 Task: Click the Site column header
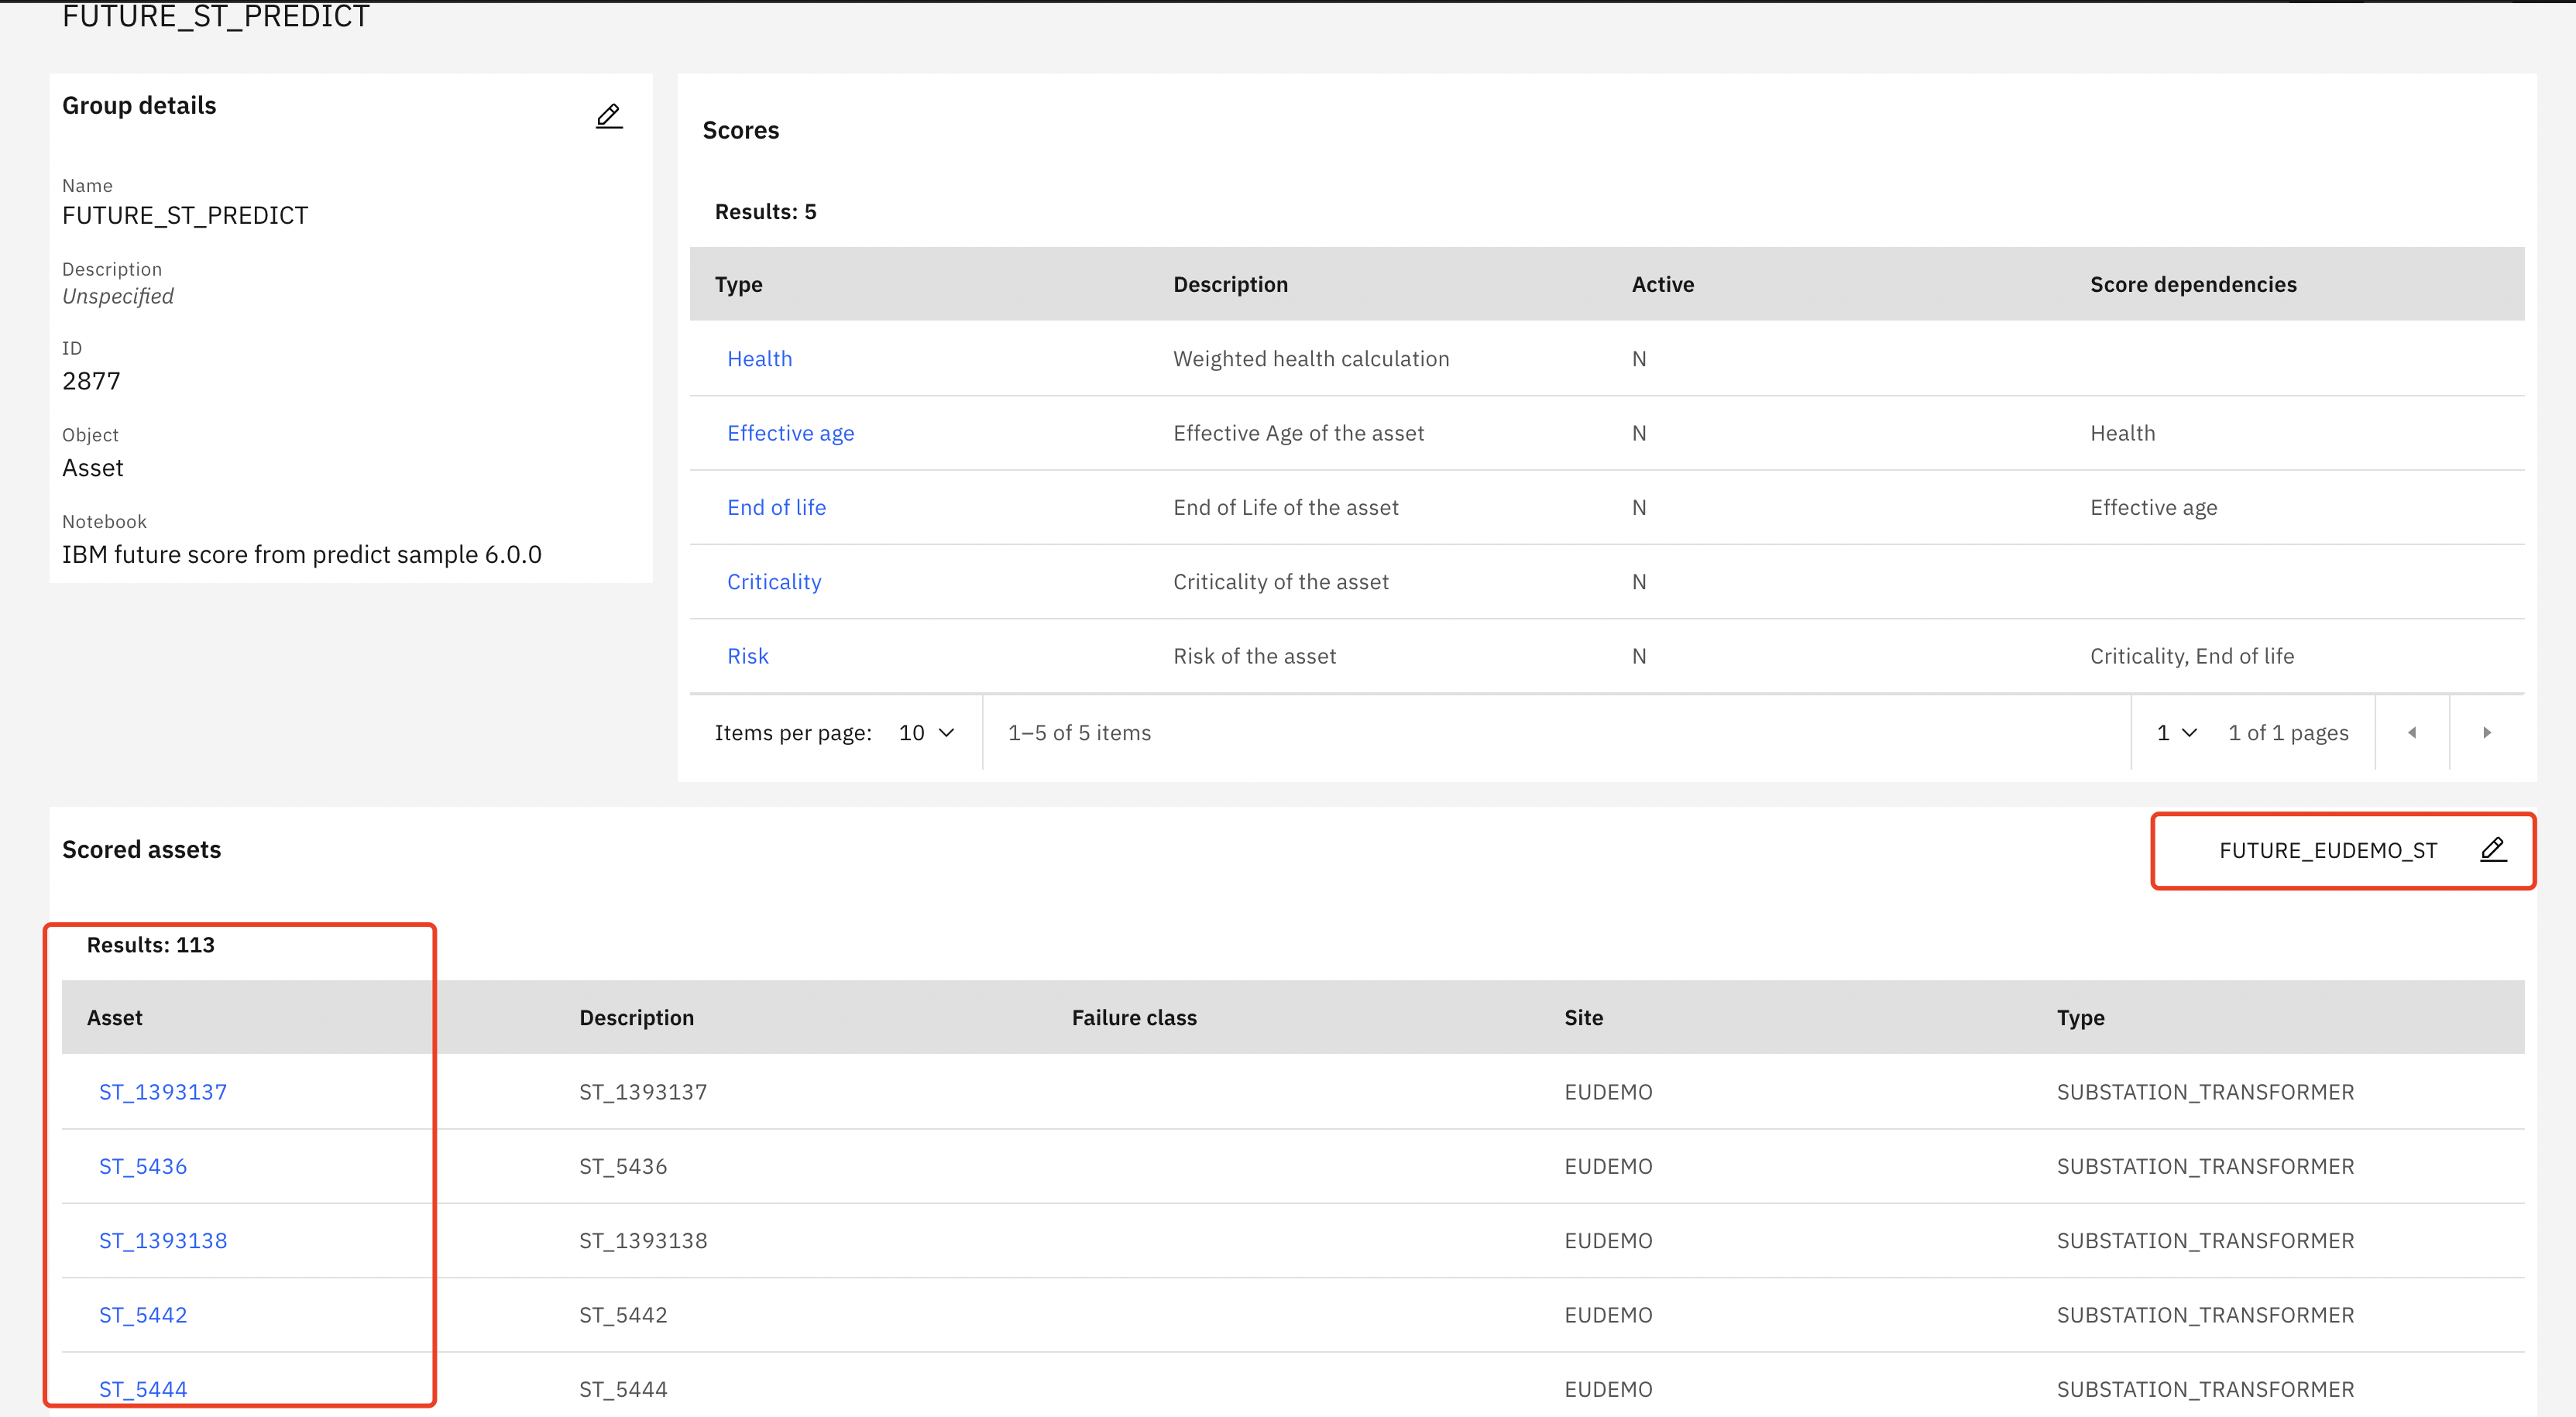[1583, 1018]
